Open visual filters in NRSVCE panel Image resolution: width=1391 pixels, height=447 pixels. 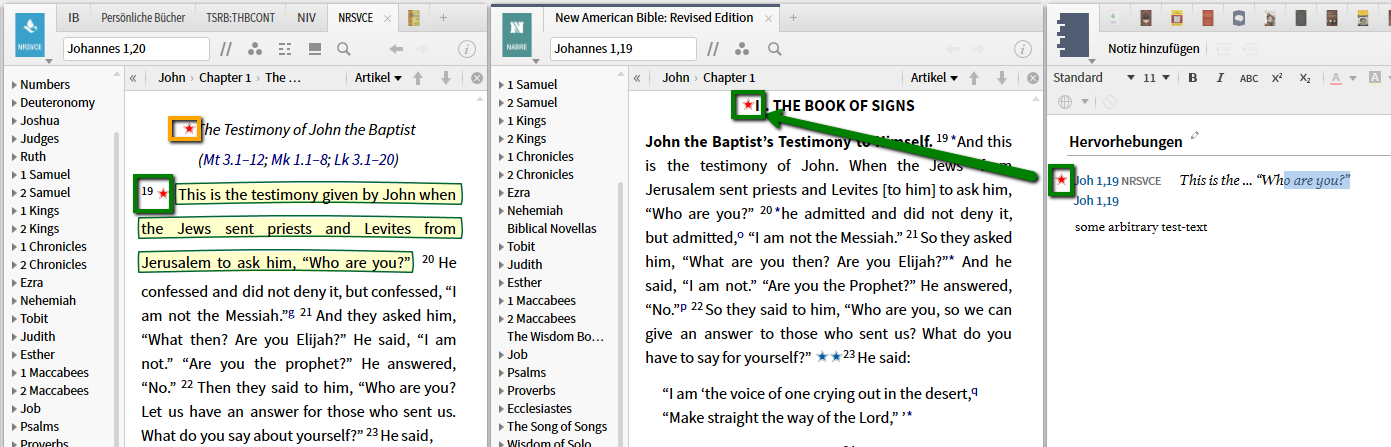(255, 49)
